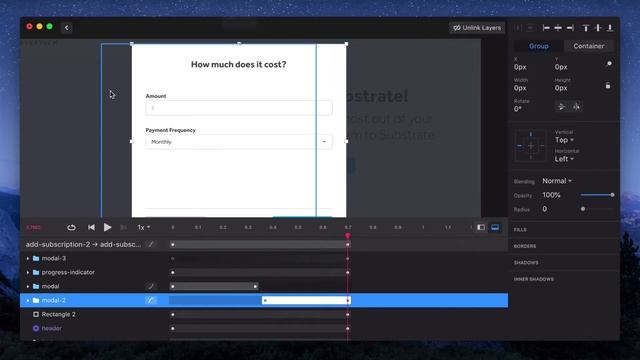Screen dimensions: 640x360
Task: Click the distribute horizontally icon
Action: (518, 28)
